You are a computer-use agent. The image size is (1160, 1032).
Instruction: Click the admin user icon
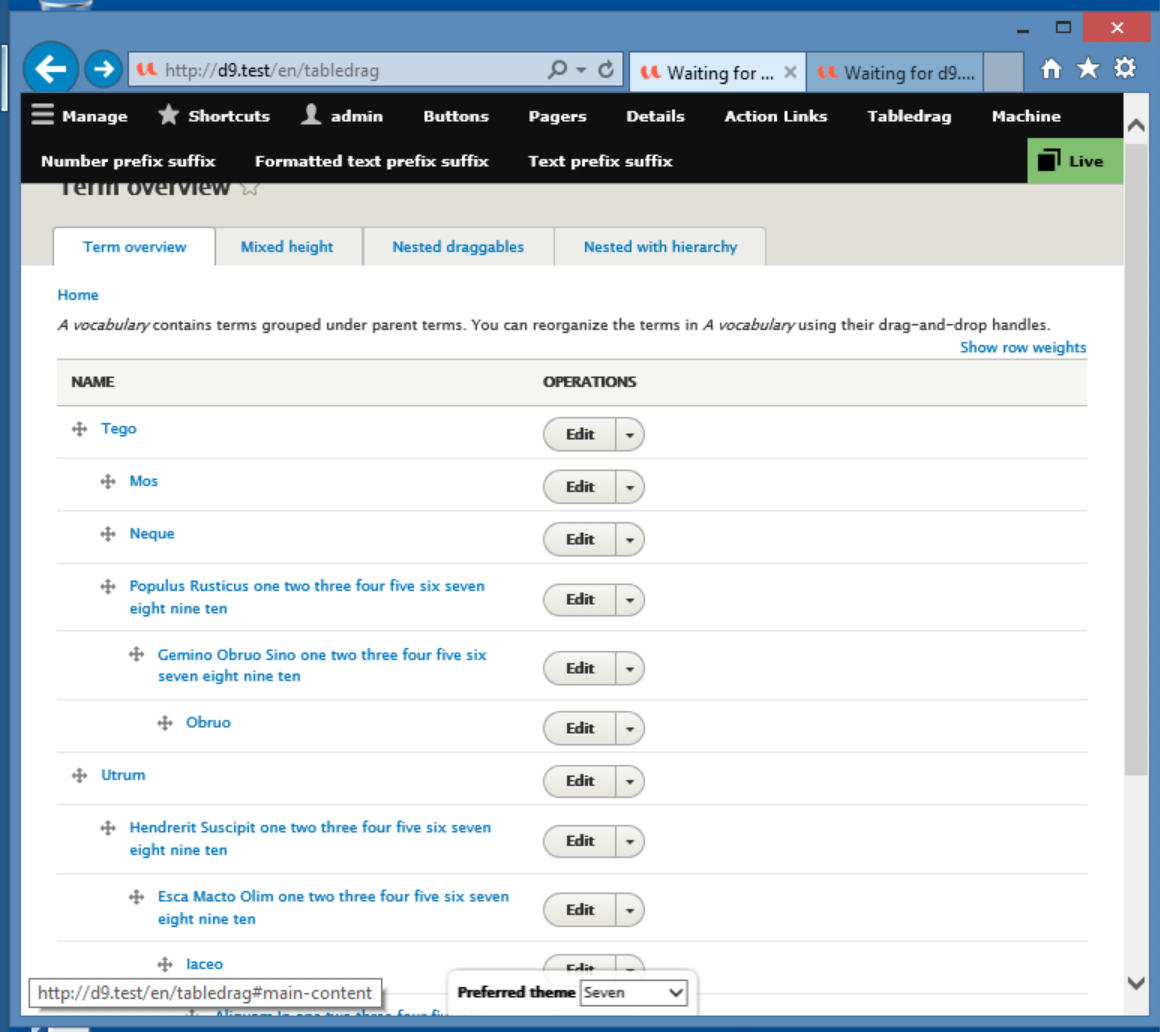pos(310,115)
